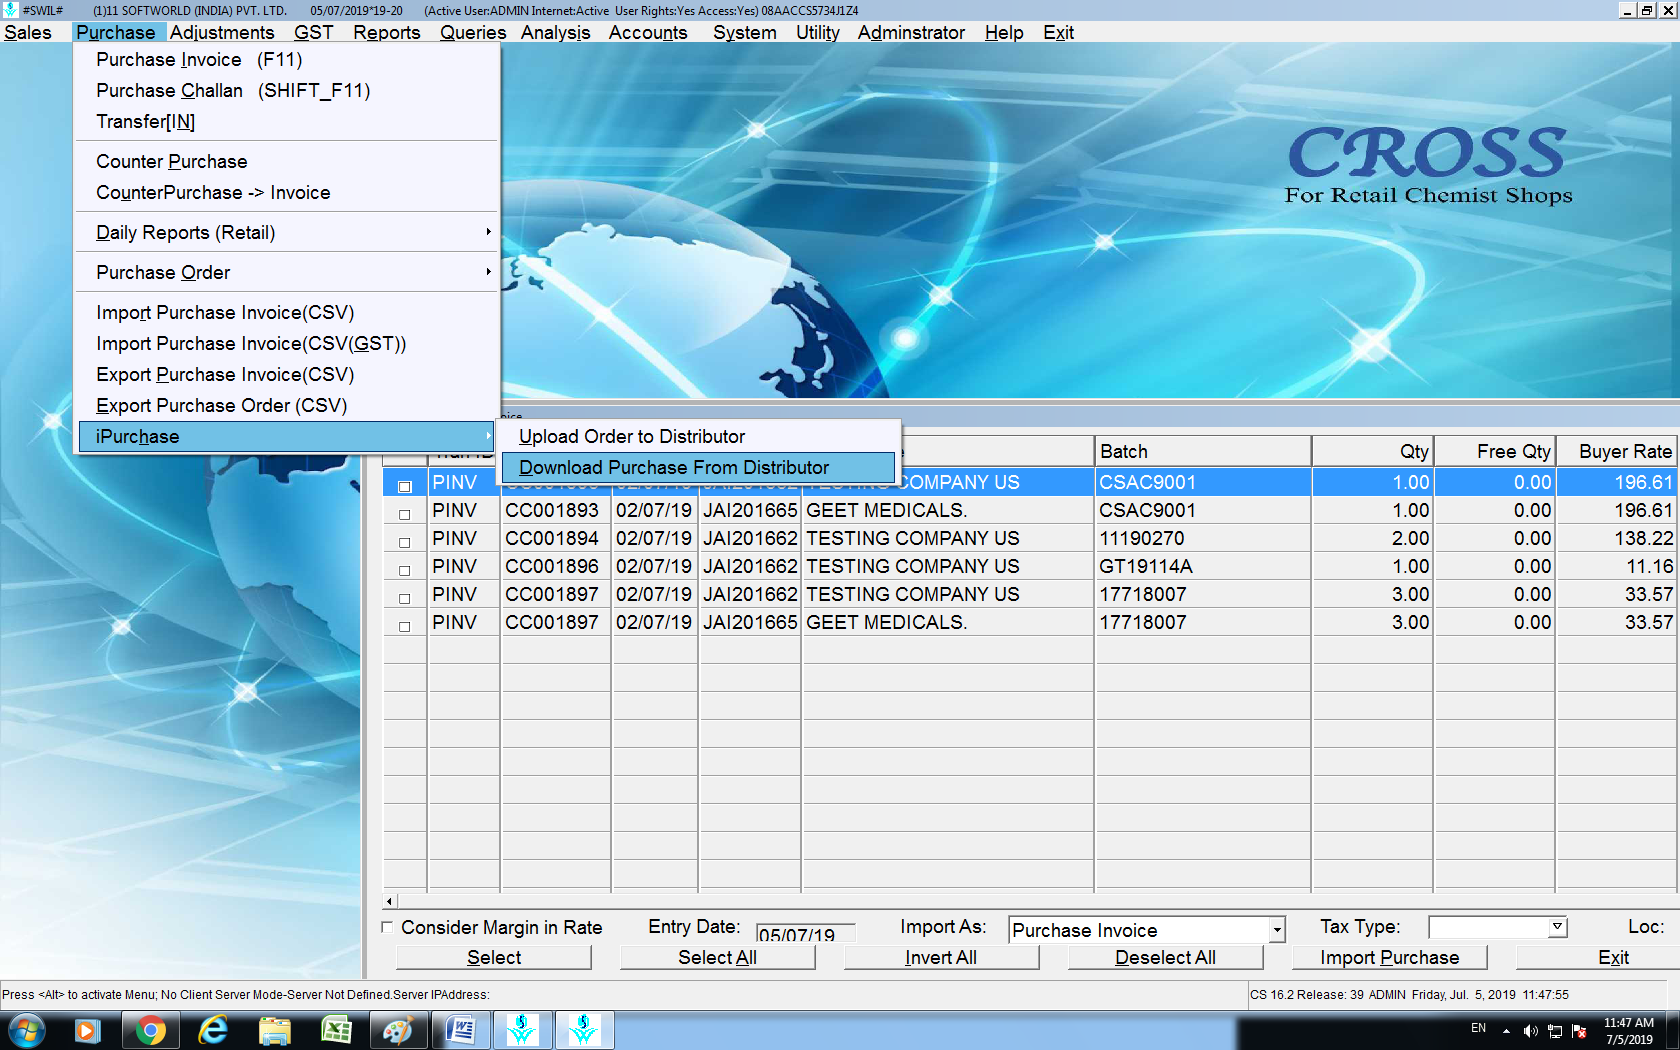
Task: Click the Invert All button
Action: tap(941, 957)
